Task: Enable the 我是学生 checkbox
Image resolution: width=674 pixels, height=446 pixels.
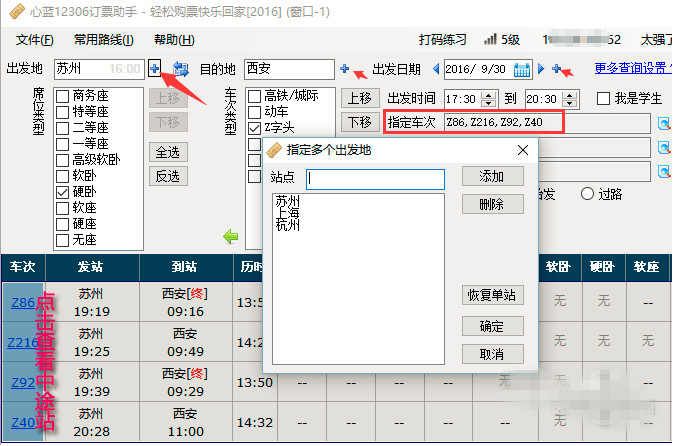Action: (603, 99)
